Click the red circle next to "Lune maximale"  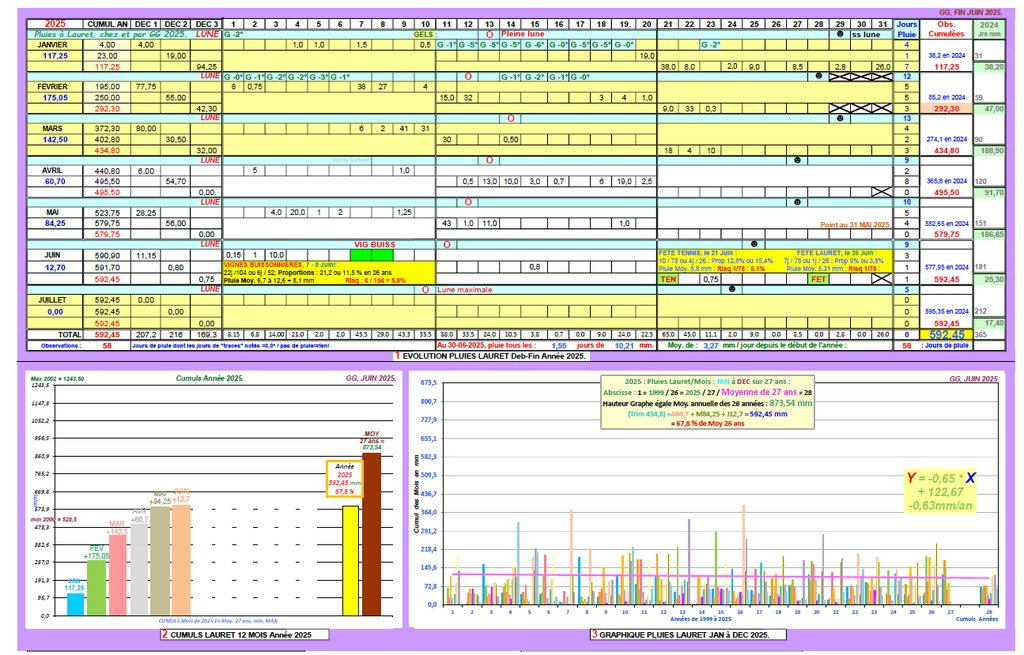pyautogui.click(x=426, y=290)
